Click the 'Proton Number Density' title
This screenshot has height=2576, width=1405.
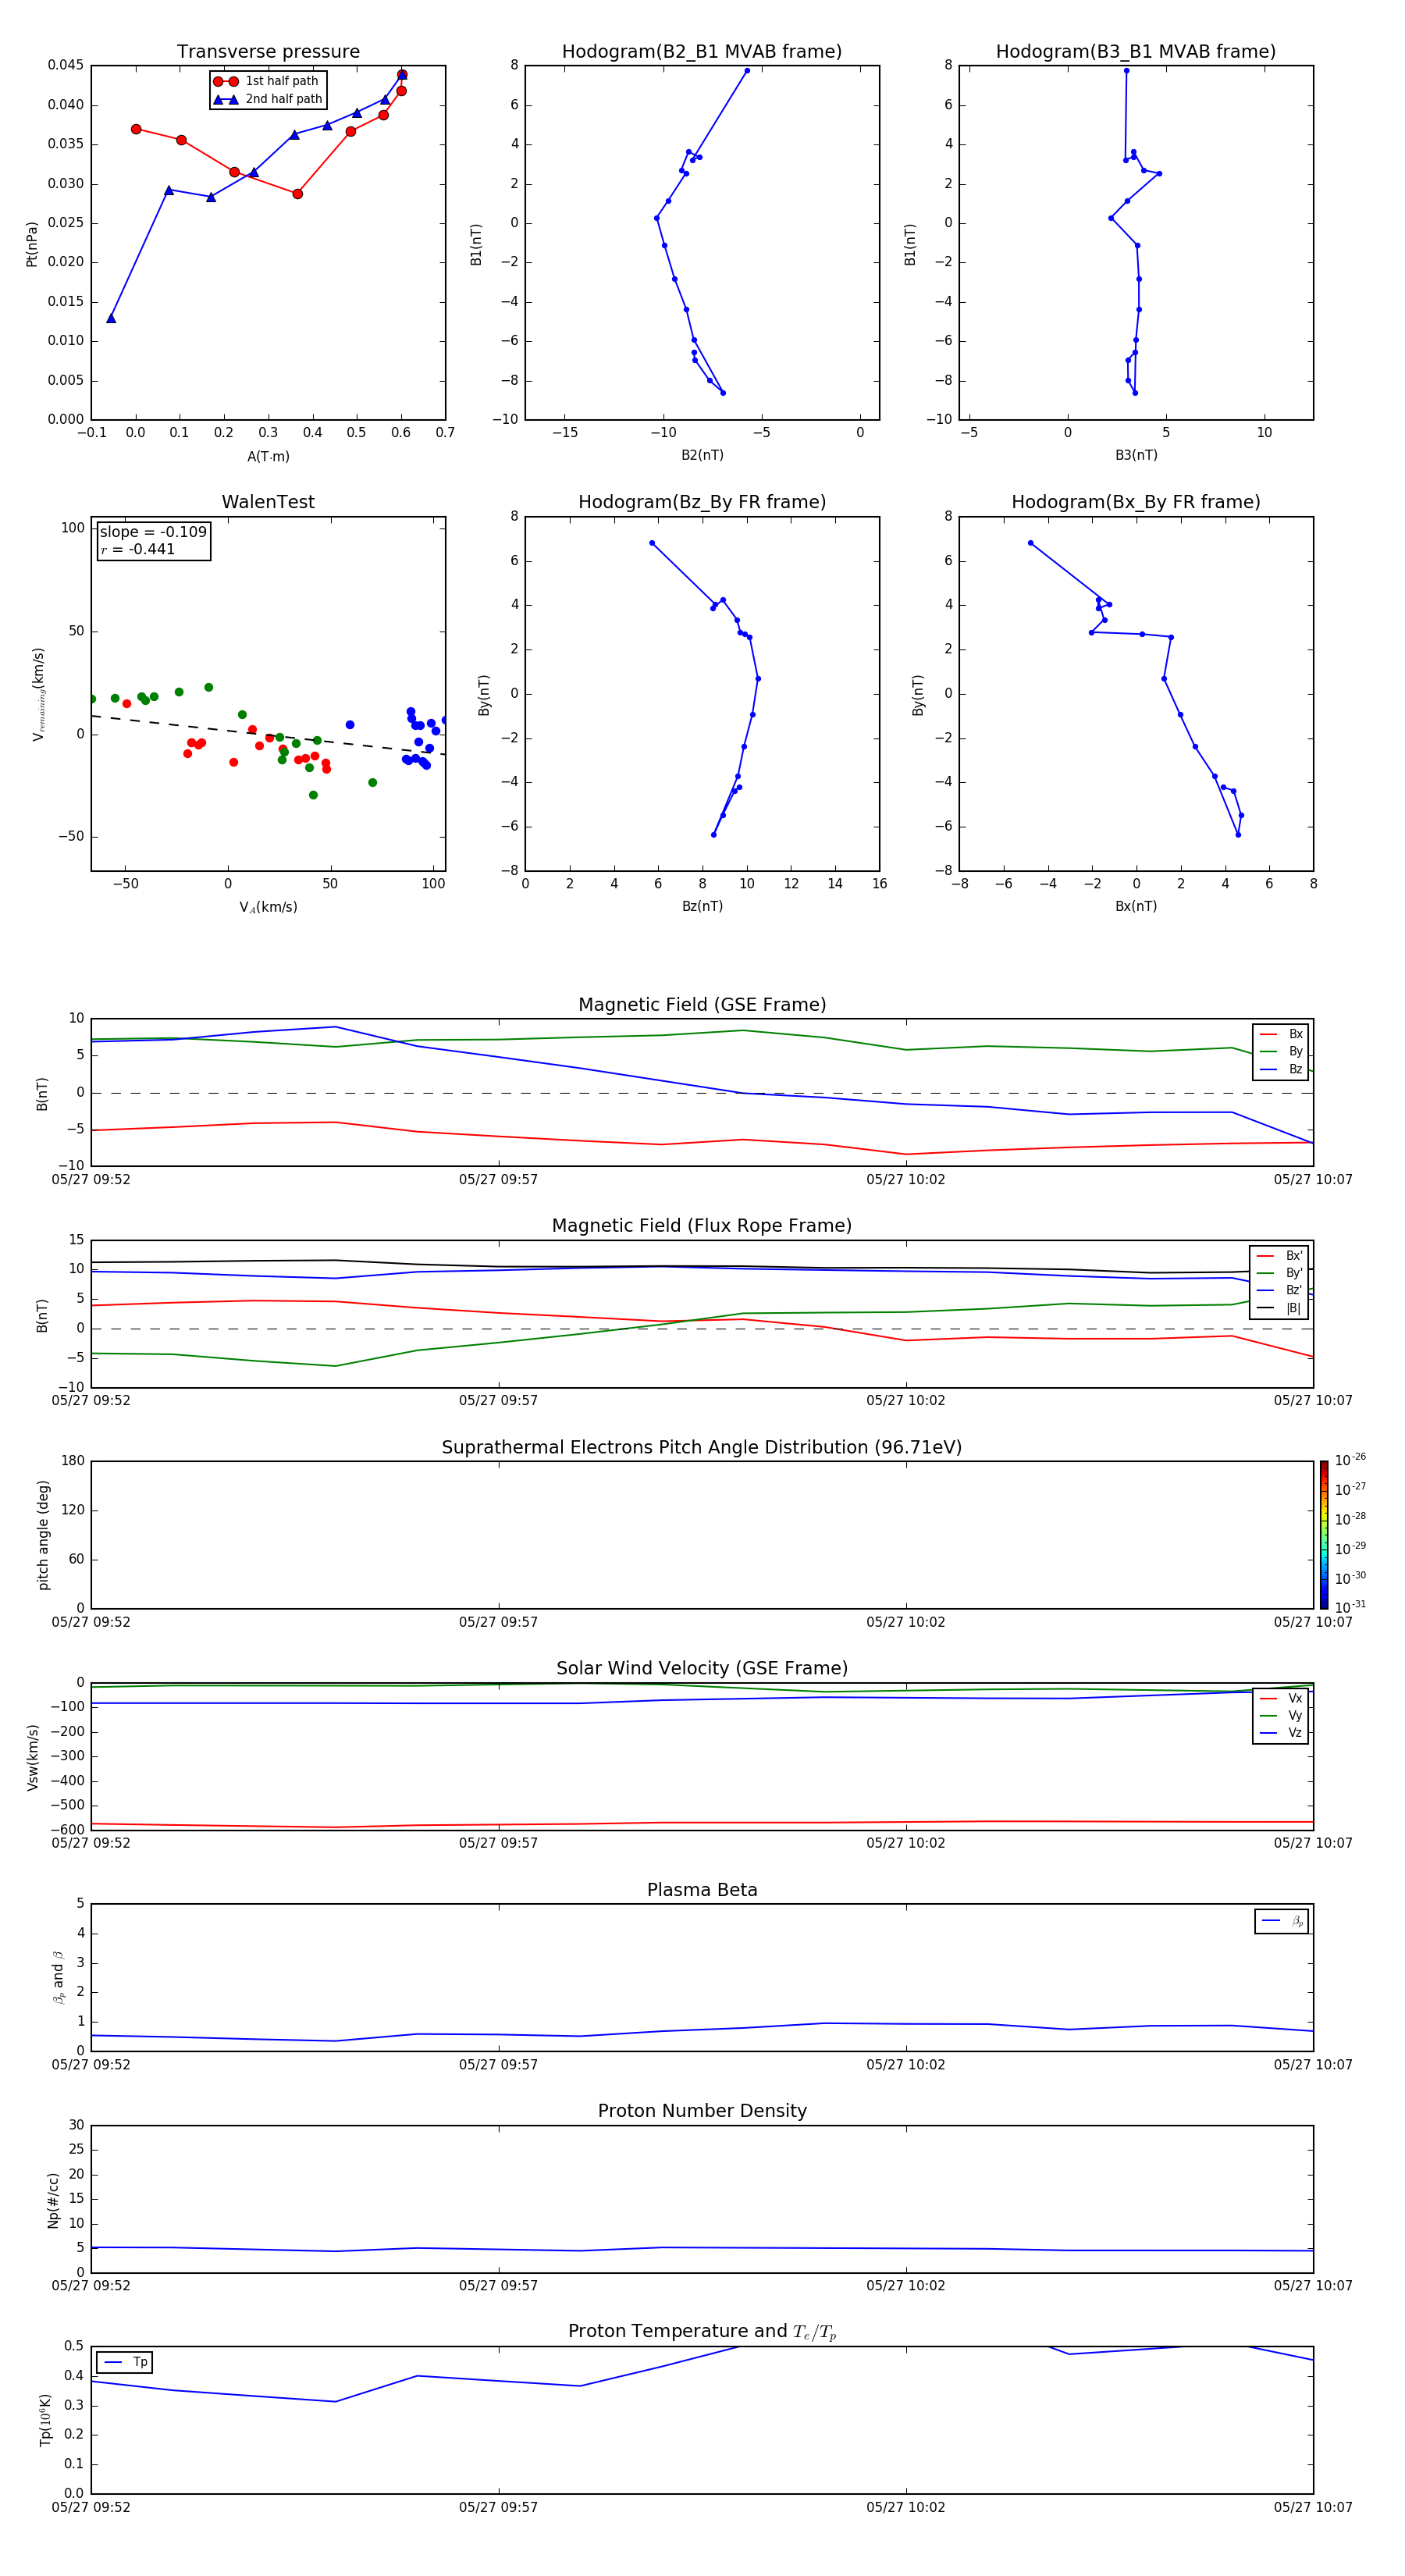(702, 2111)
